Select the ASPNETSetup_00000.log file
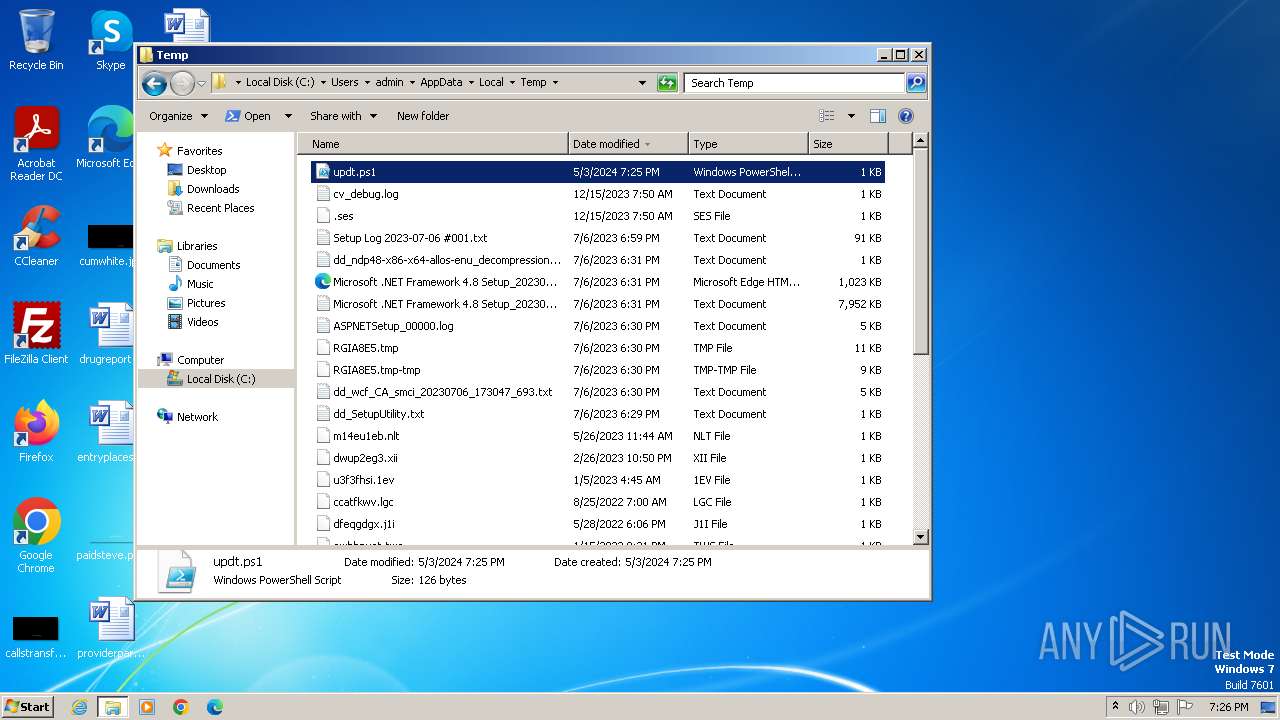The image size is (1280, 720). pyautogui.click(x=393, y=326)
